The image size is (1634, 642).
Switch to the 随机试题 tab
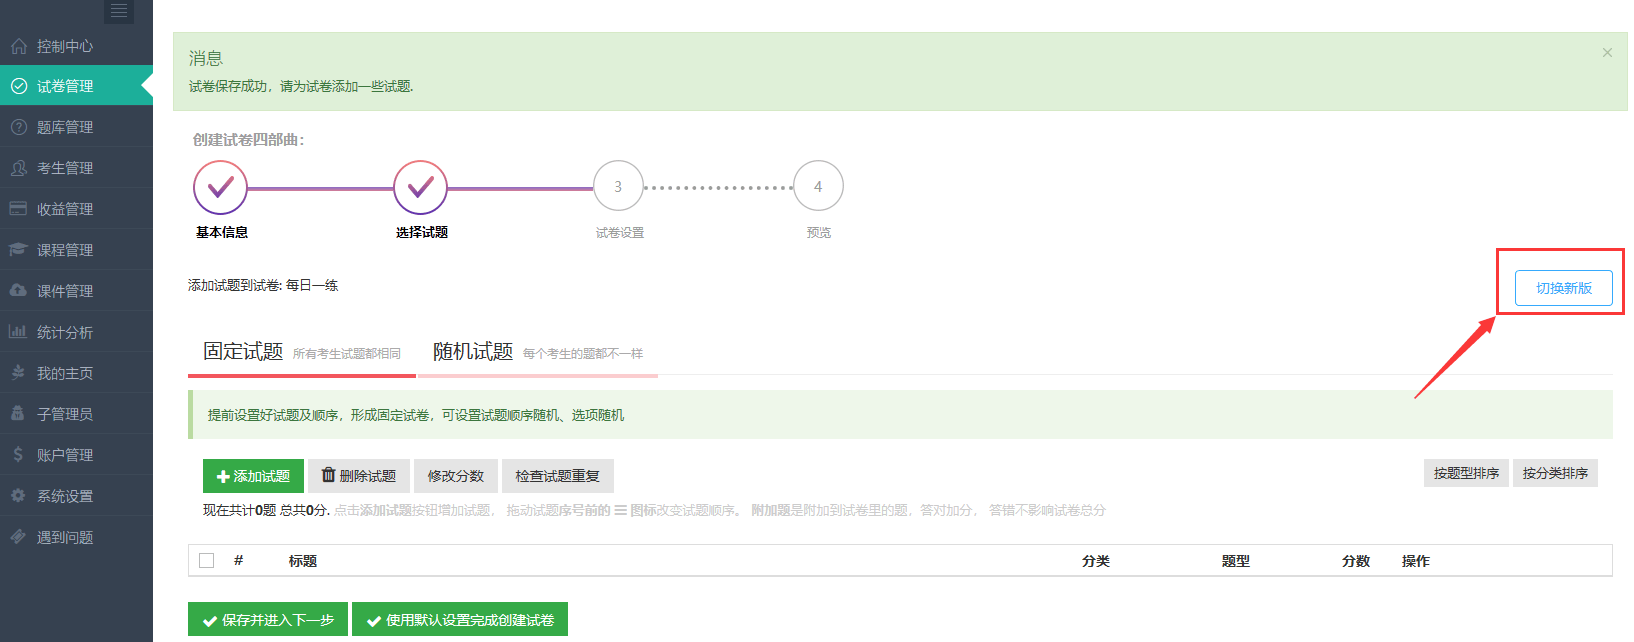[473, 352]
